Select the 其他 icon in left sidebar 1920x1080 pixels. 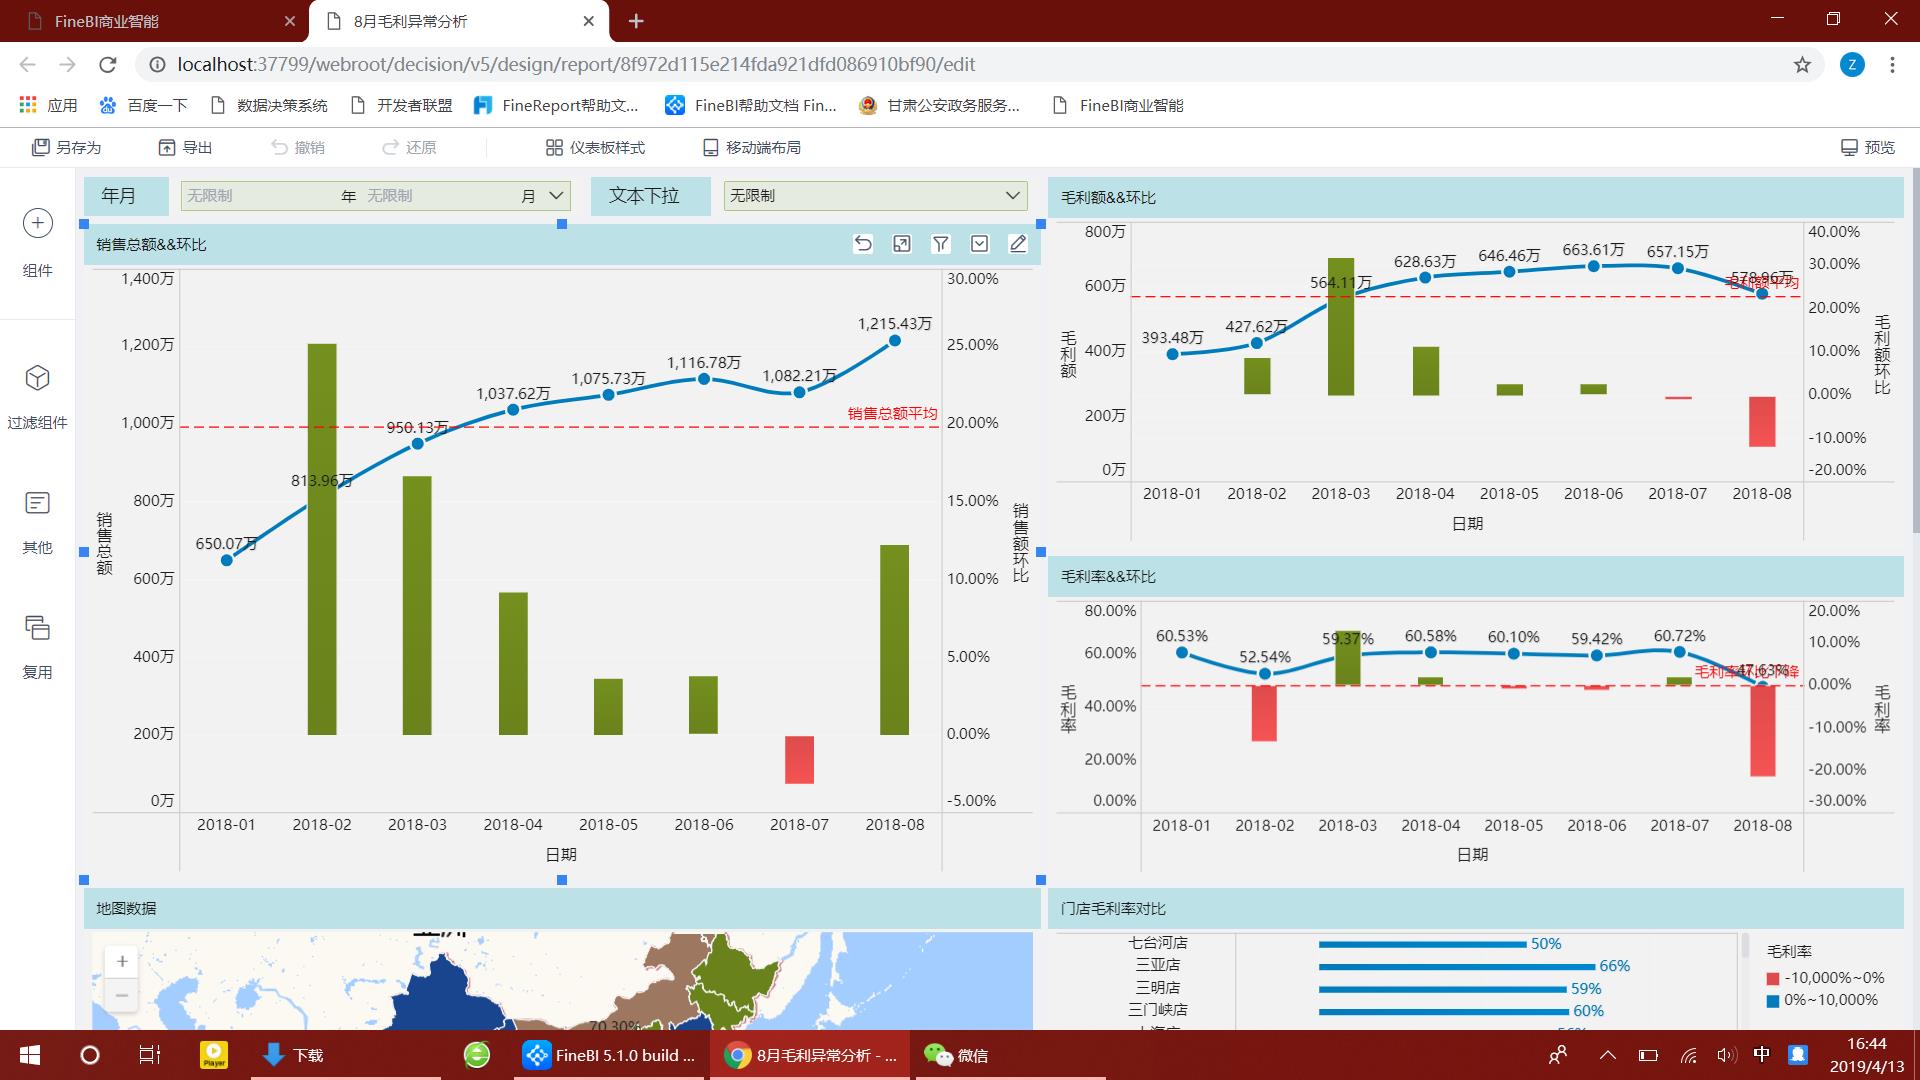coord(37,503)
